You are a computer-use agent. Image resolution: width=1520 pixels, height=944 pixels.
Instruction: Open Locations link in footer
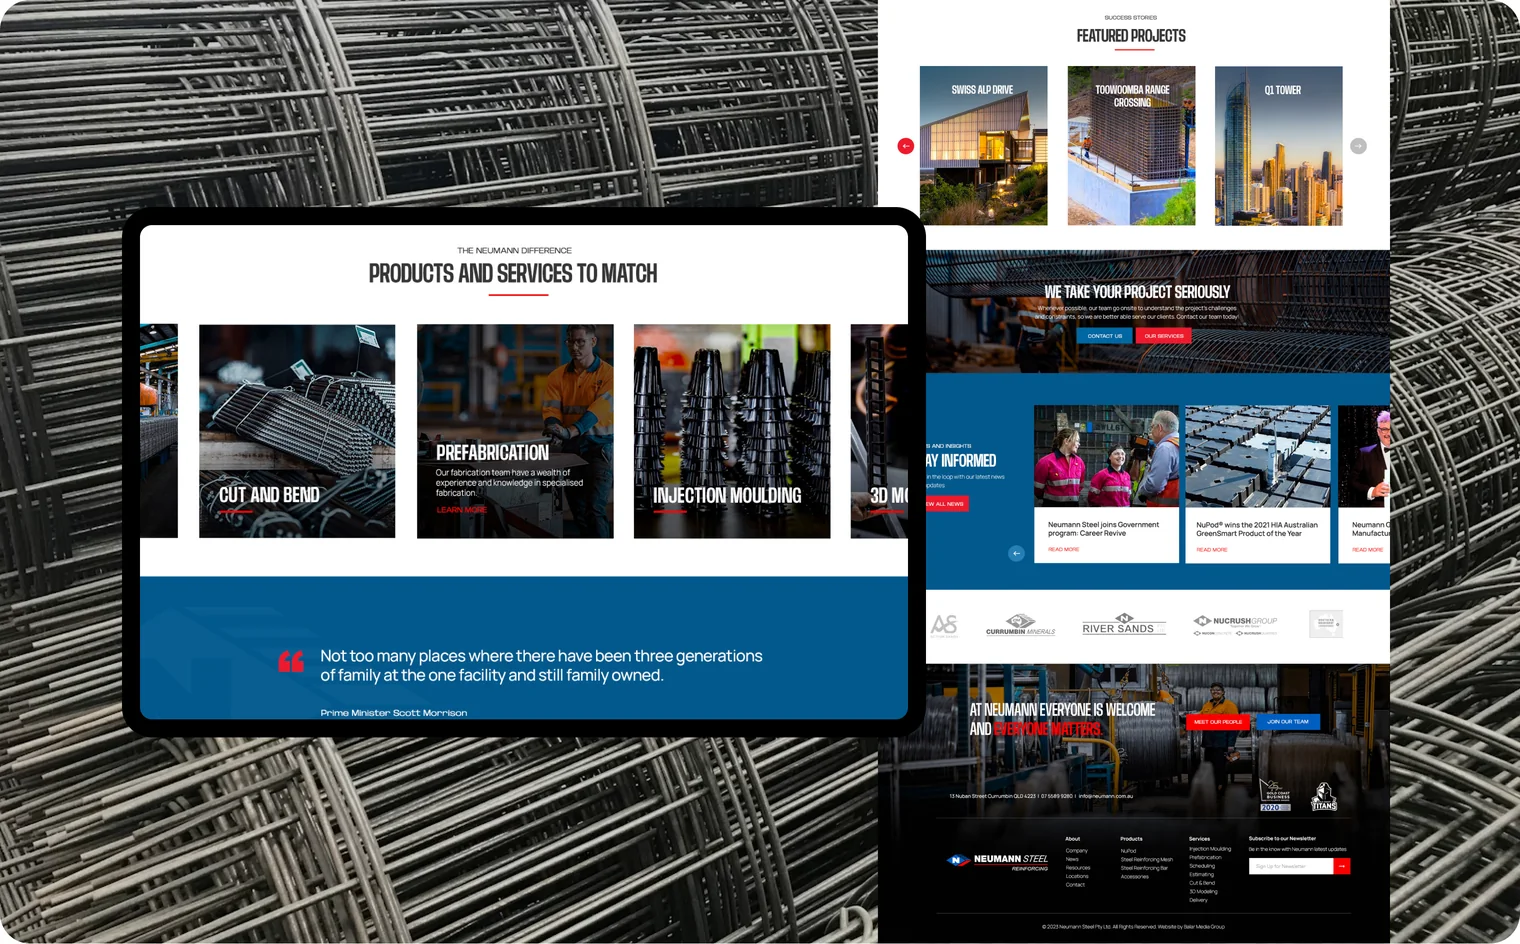[x=1077, y=876]
